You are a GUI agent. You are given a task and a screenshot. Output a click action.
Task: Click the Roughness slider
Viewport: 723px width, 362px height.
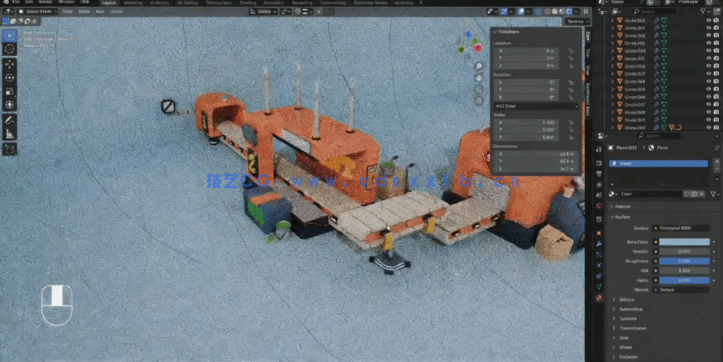click(x=684, y=261)
